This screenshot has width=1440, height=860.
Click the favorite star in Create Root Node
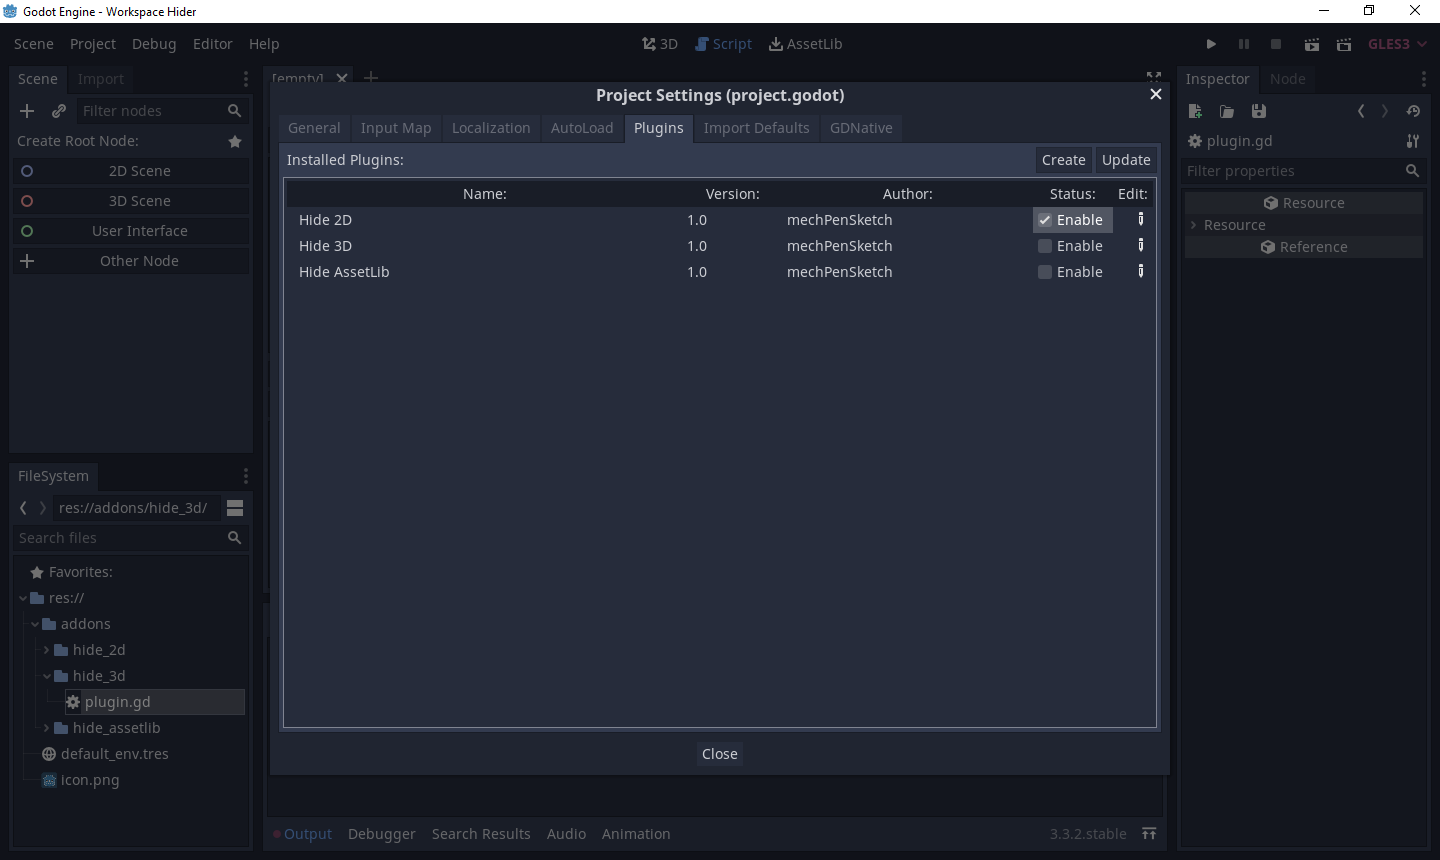tap(235, 142)
